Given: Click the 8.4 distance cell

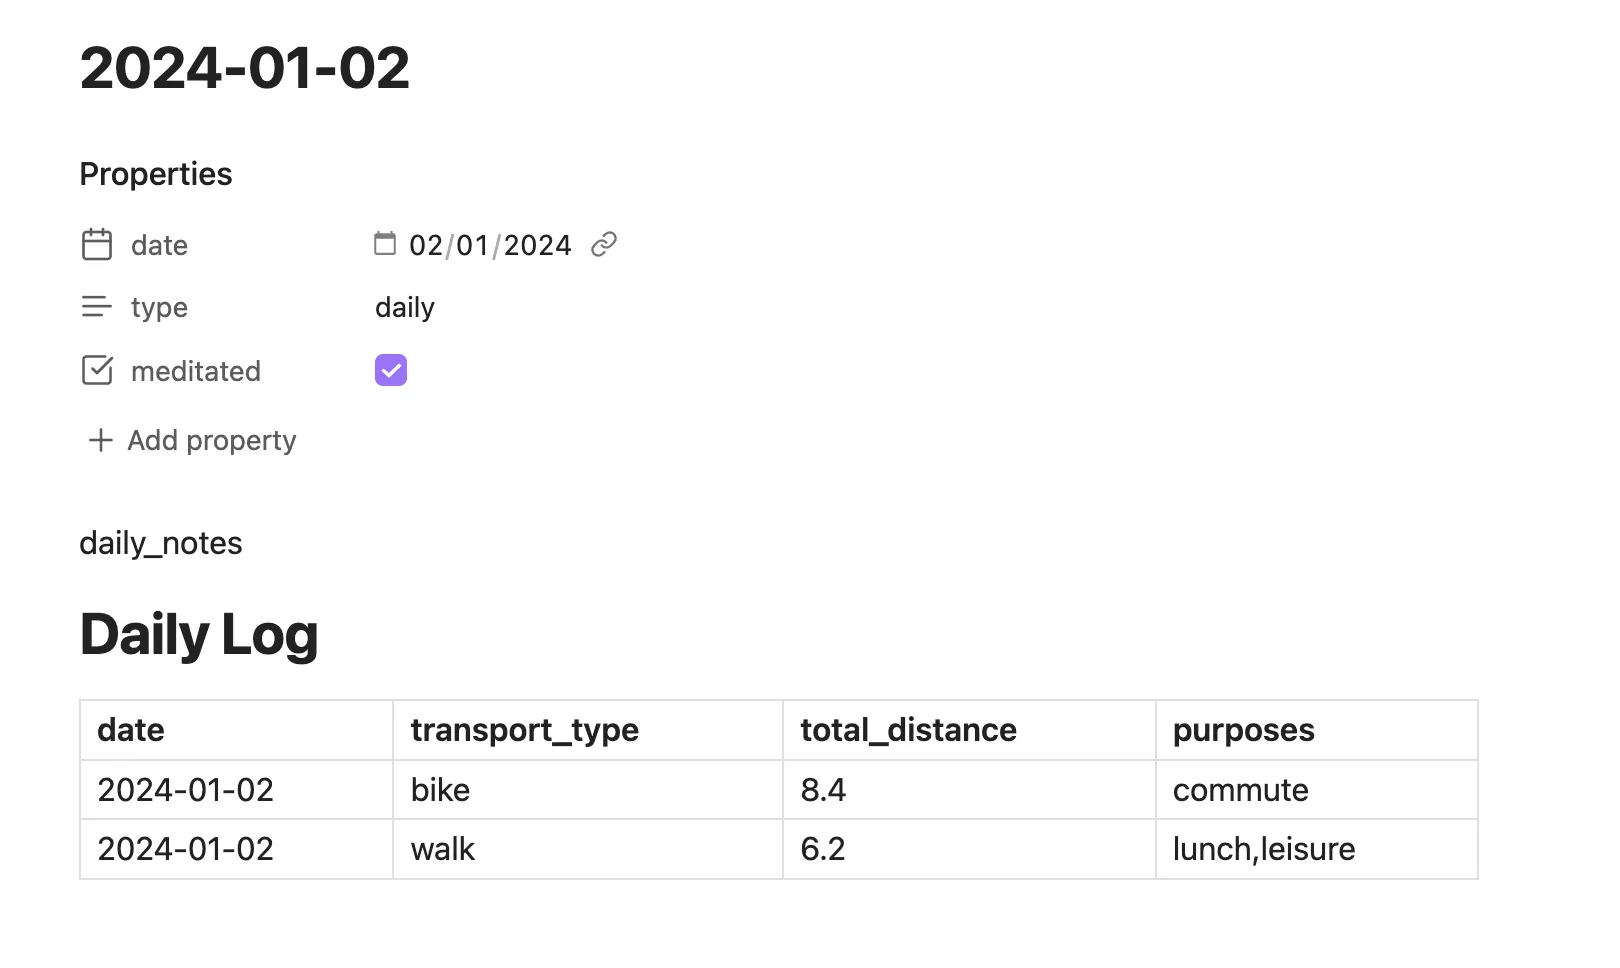Looking at the screenshot, I should (822, 789).
